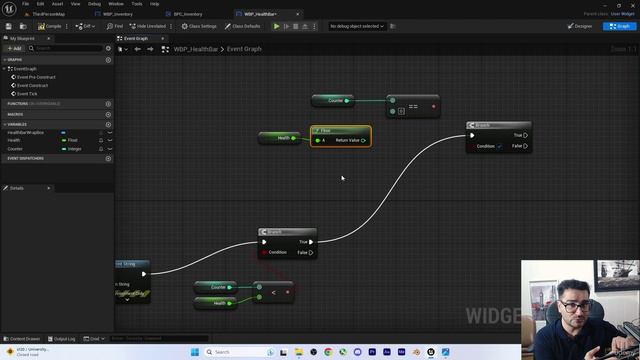This screenshot has height=360, width=640.
Task: Click the Eject icon in the toolbar
Action: (305, 26)
